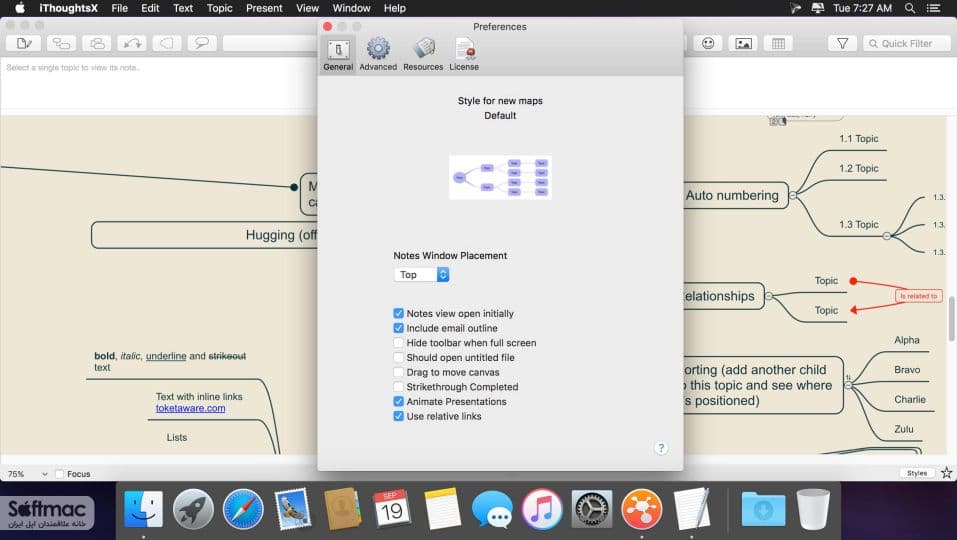Open the Window menu
The width and height of the screenshot is (957, 540).
[x=351, y=8]
